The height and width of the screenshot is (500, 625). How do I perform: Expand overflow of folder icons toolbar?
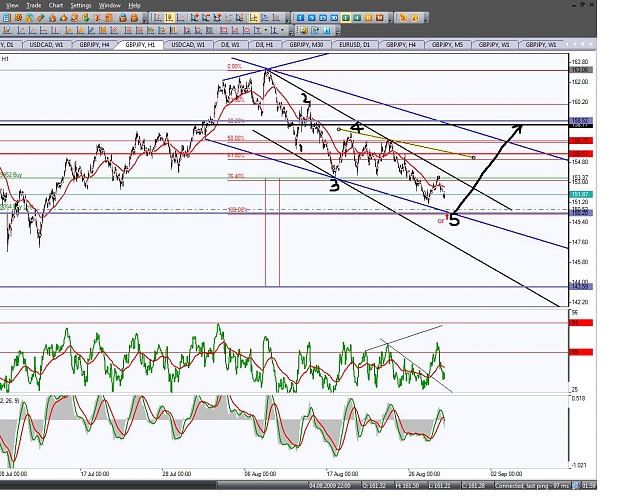pos(426,19)
